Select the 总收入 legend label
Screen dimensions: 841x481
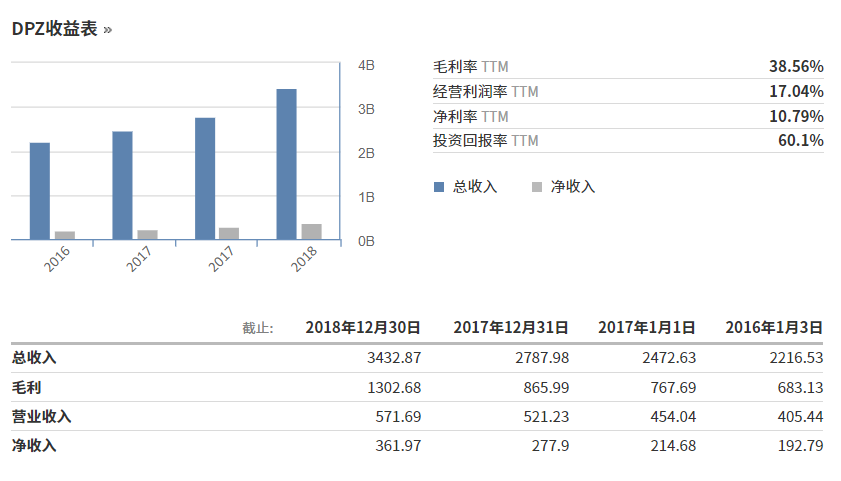click(475, 187)
